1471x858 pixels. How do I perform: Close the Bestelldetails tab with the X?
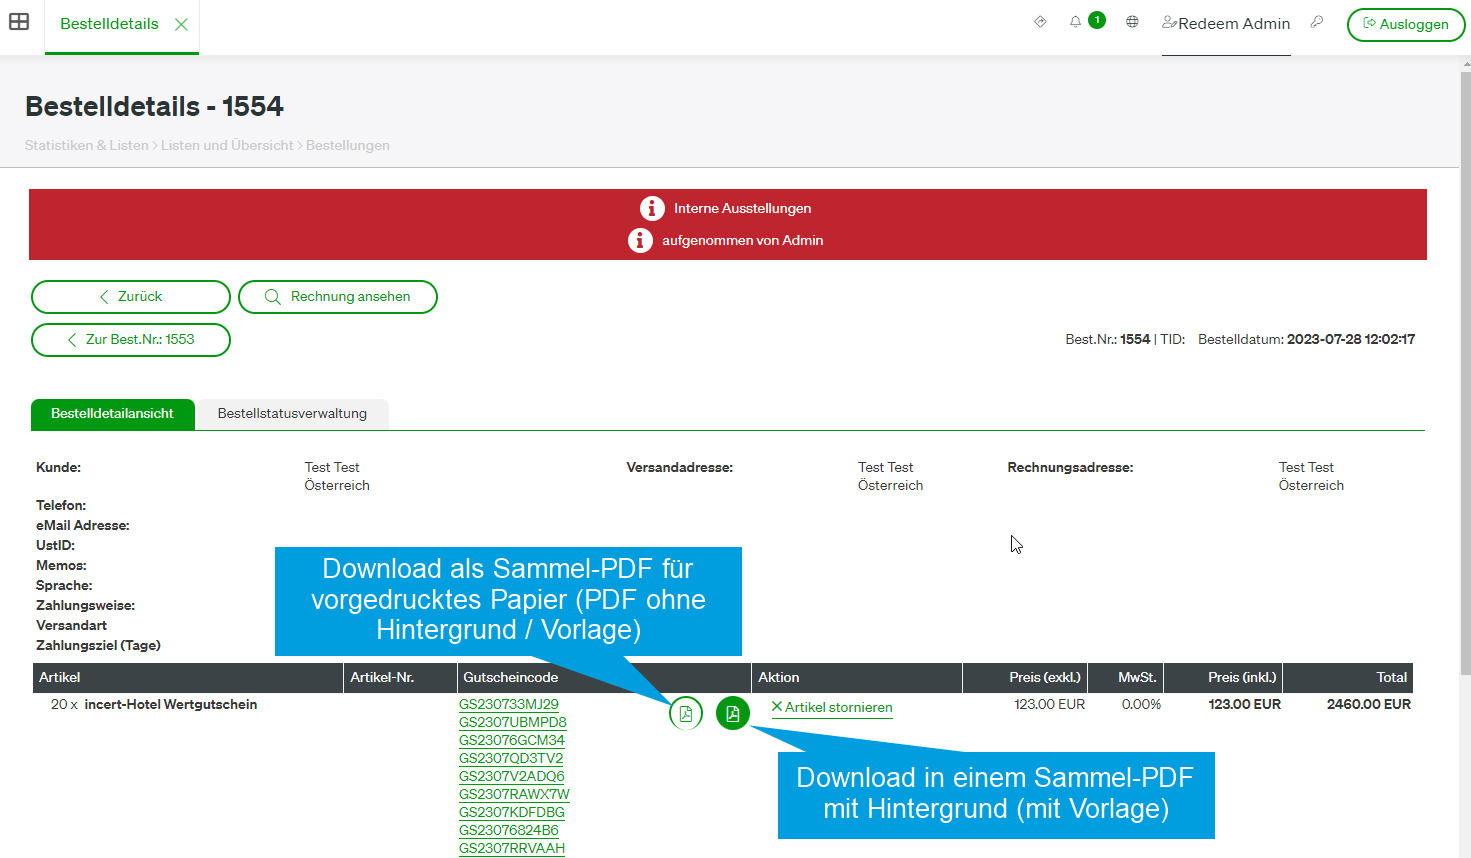point(181,24)
